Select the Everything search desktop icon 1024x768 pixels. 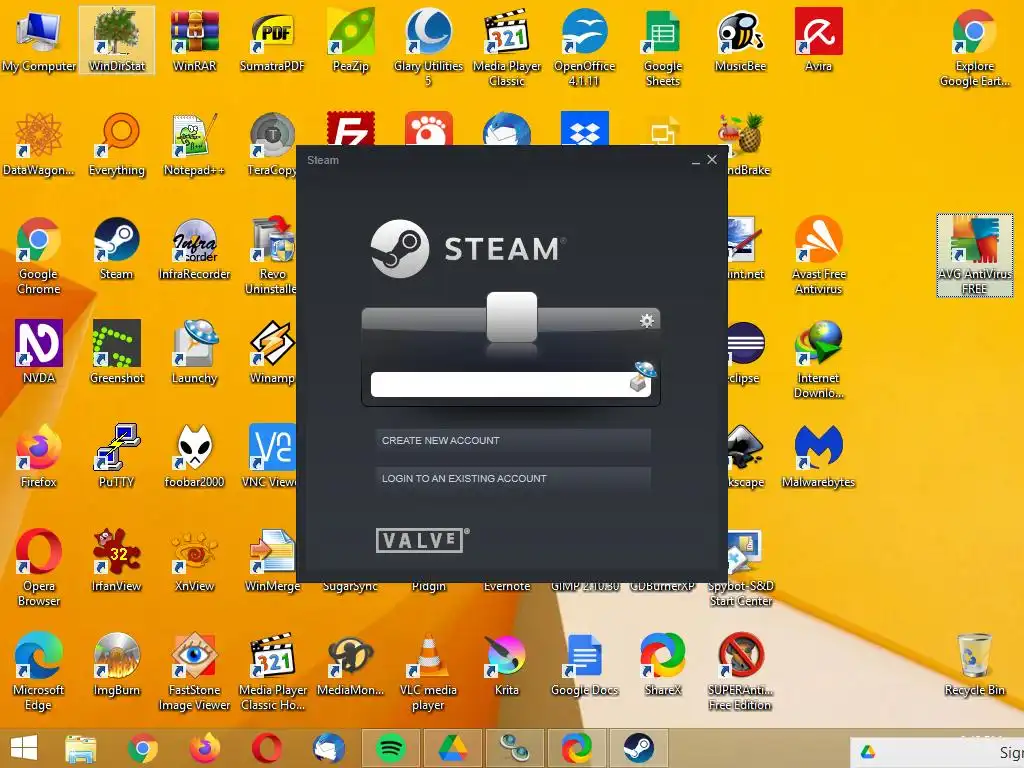(117, 145)
